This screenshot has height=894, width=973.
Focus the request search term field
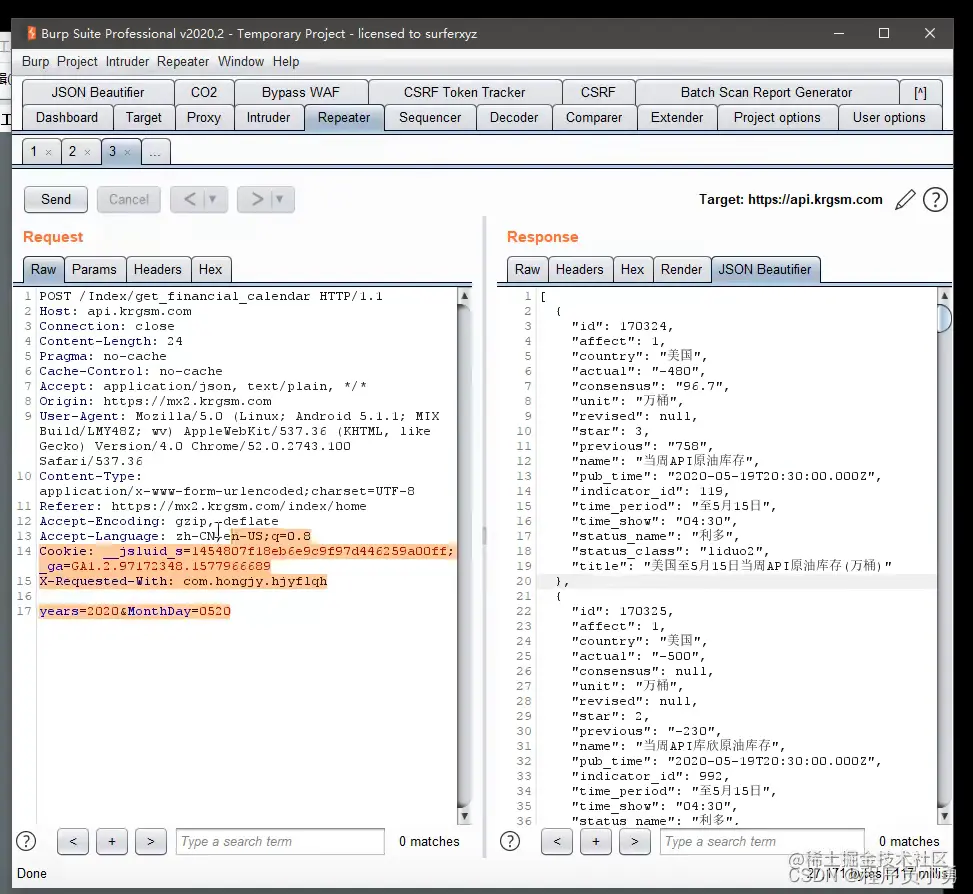(x=280, y=841)
